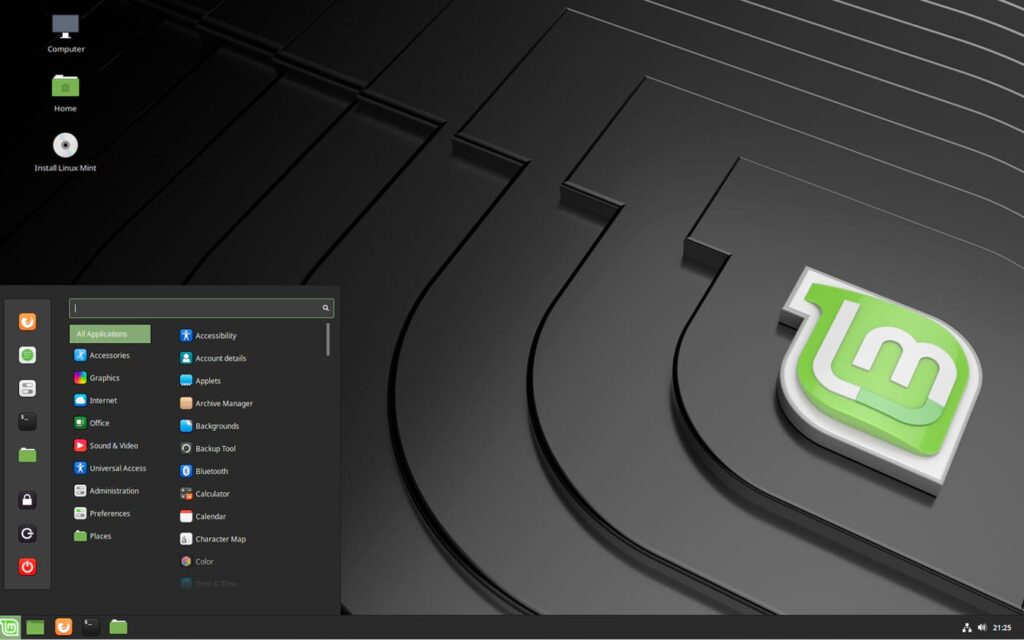The width and height of the screenshot is (1024, 640).
Task: Select the All Applications category
Action: (110, 334)
